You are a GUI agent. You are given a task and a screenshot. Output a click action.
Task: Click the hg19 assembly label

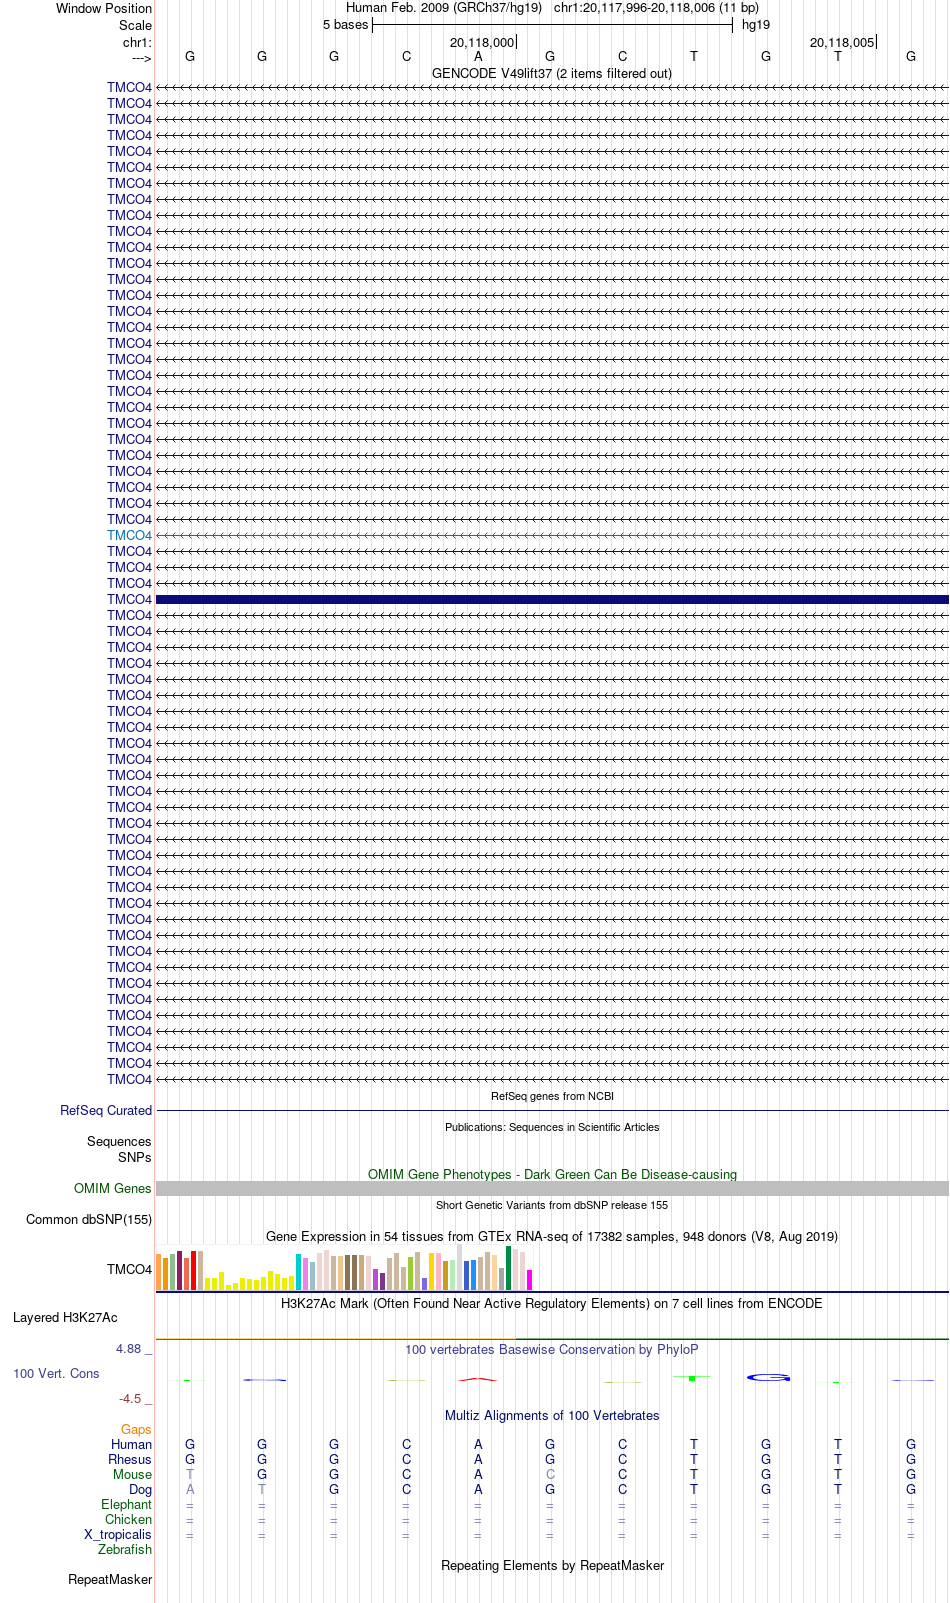point(756,24)
